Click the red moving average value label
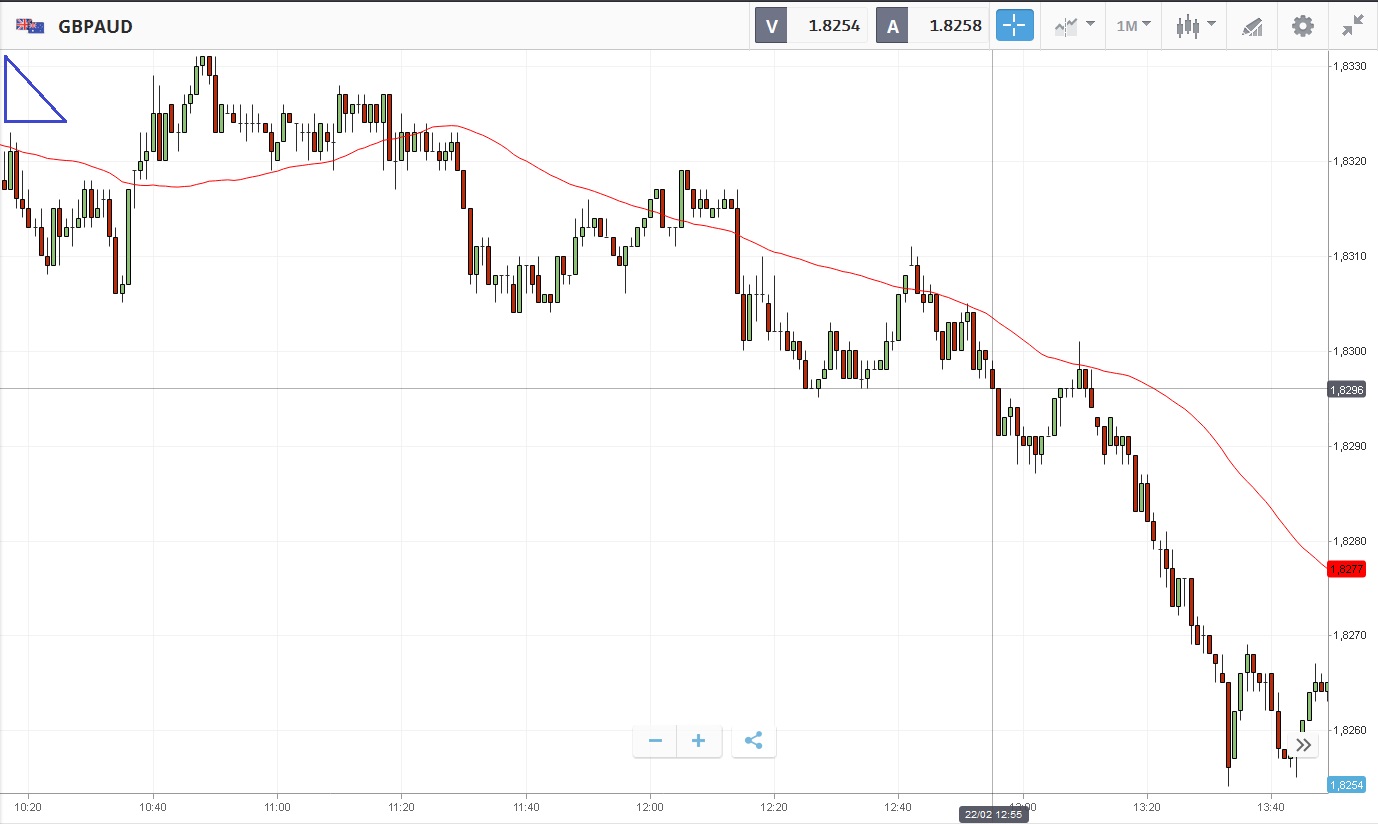This screenshot has width=1378, height=824. coord(1346,569)
